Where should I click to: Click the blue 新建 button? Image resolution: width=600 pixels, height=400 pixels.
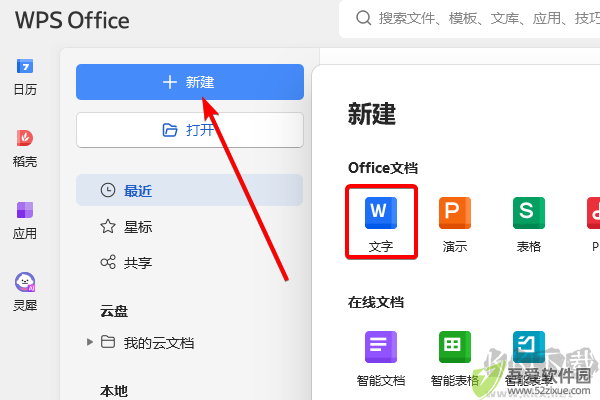point(190,82)
